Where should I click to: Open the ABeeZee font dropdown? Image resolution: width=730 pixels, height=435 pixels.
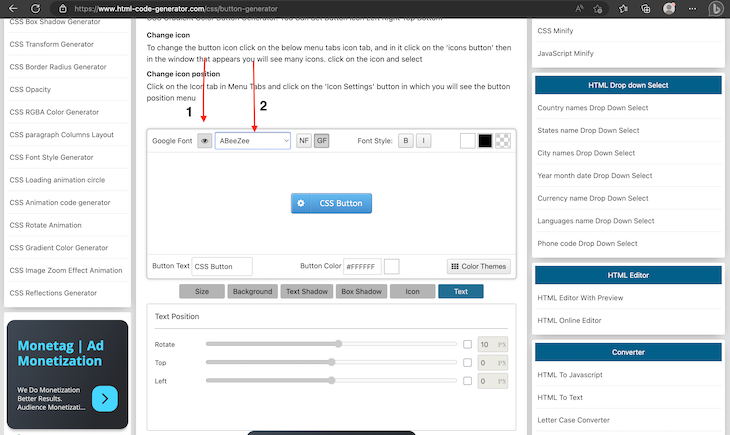[x=252, y=141]
